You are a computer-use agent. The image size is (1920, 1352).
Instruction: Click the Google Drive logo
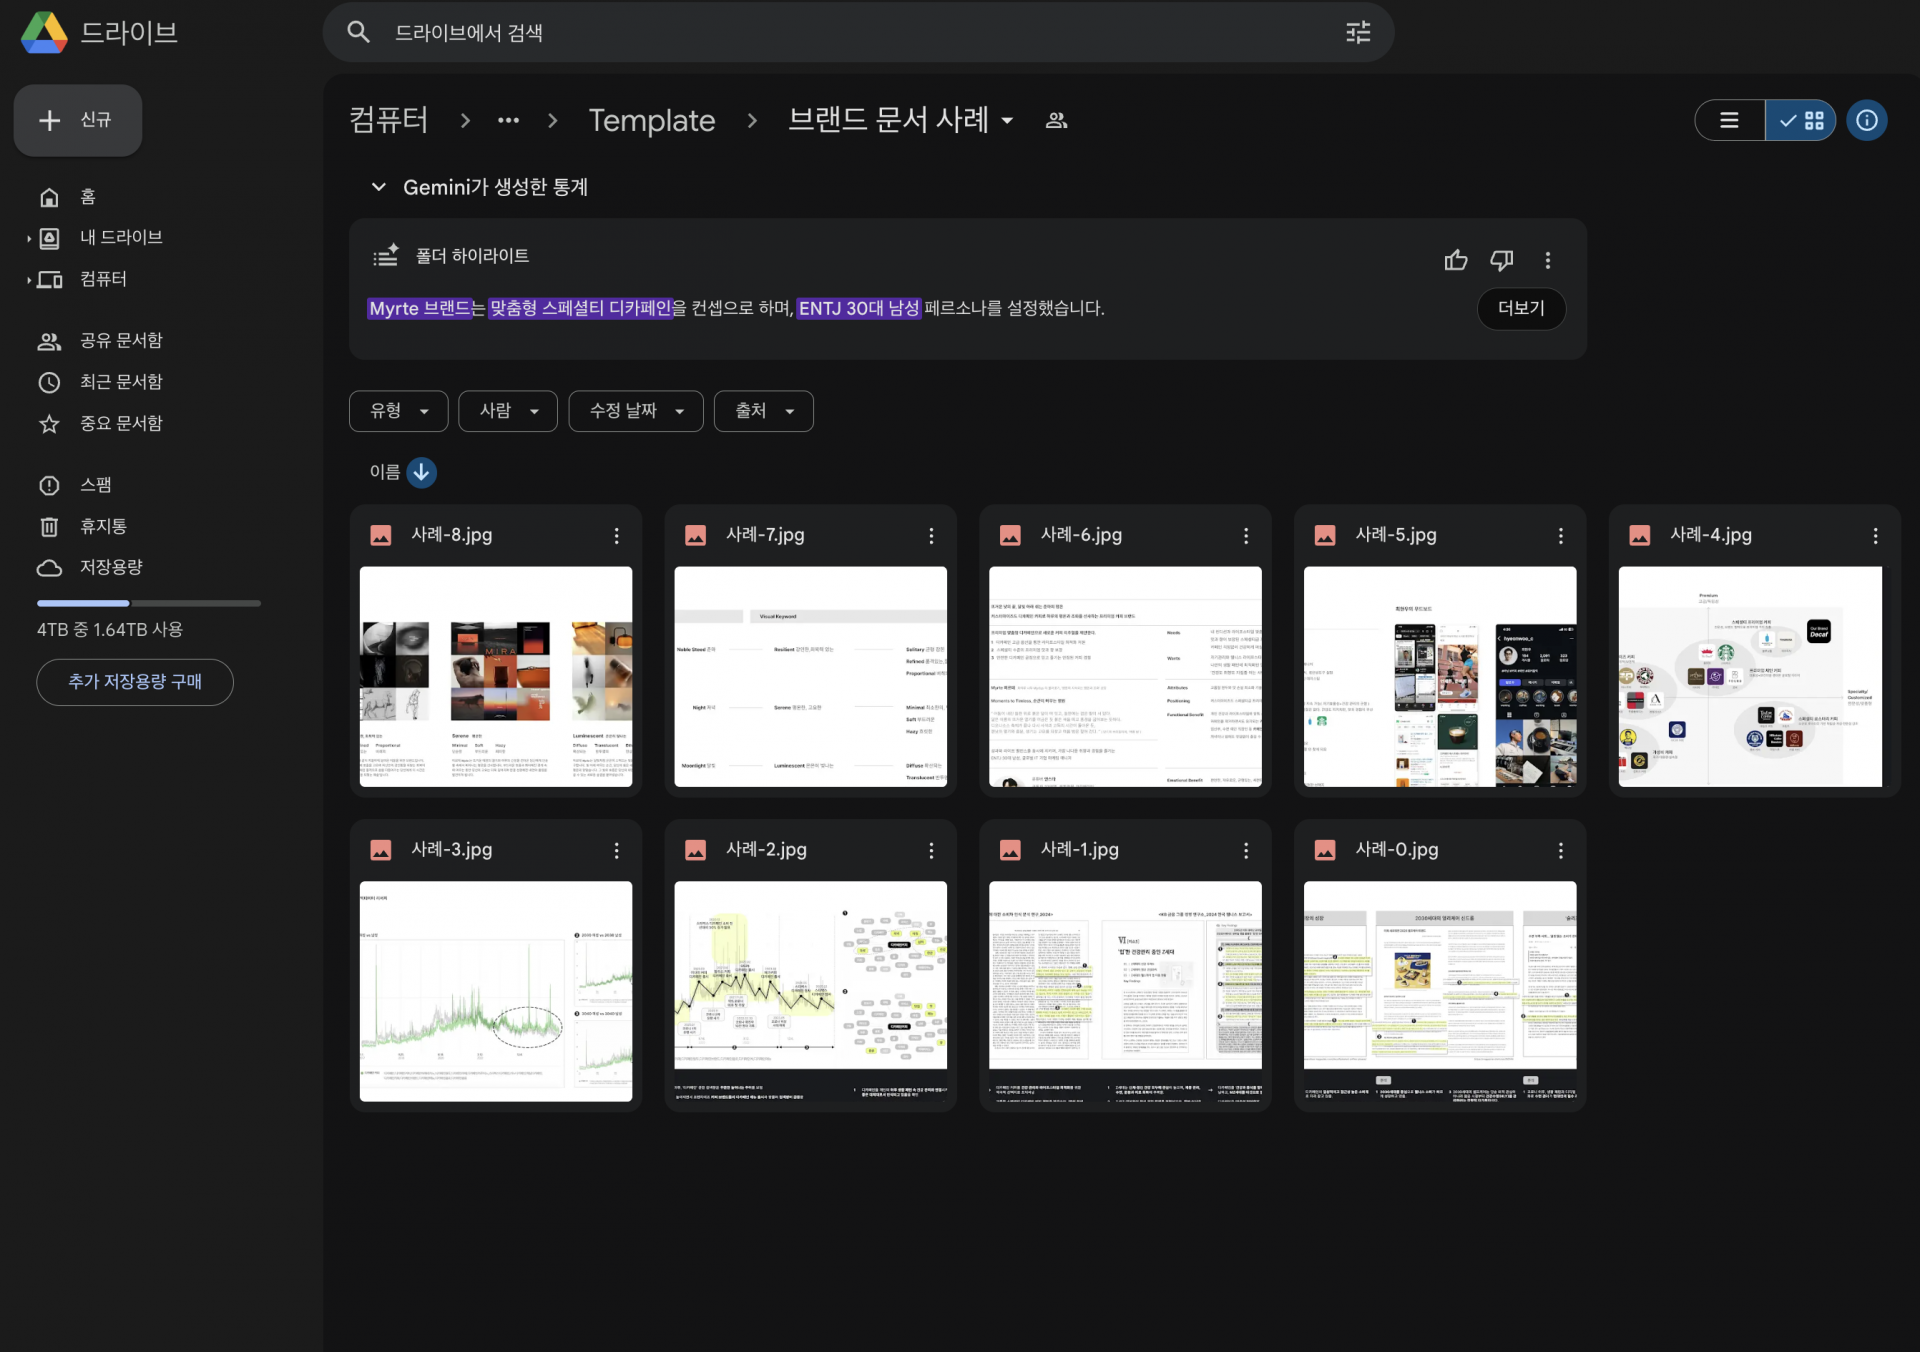pos(44,33)
